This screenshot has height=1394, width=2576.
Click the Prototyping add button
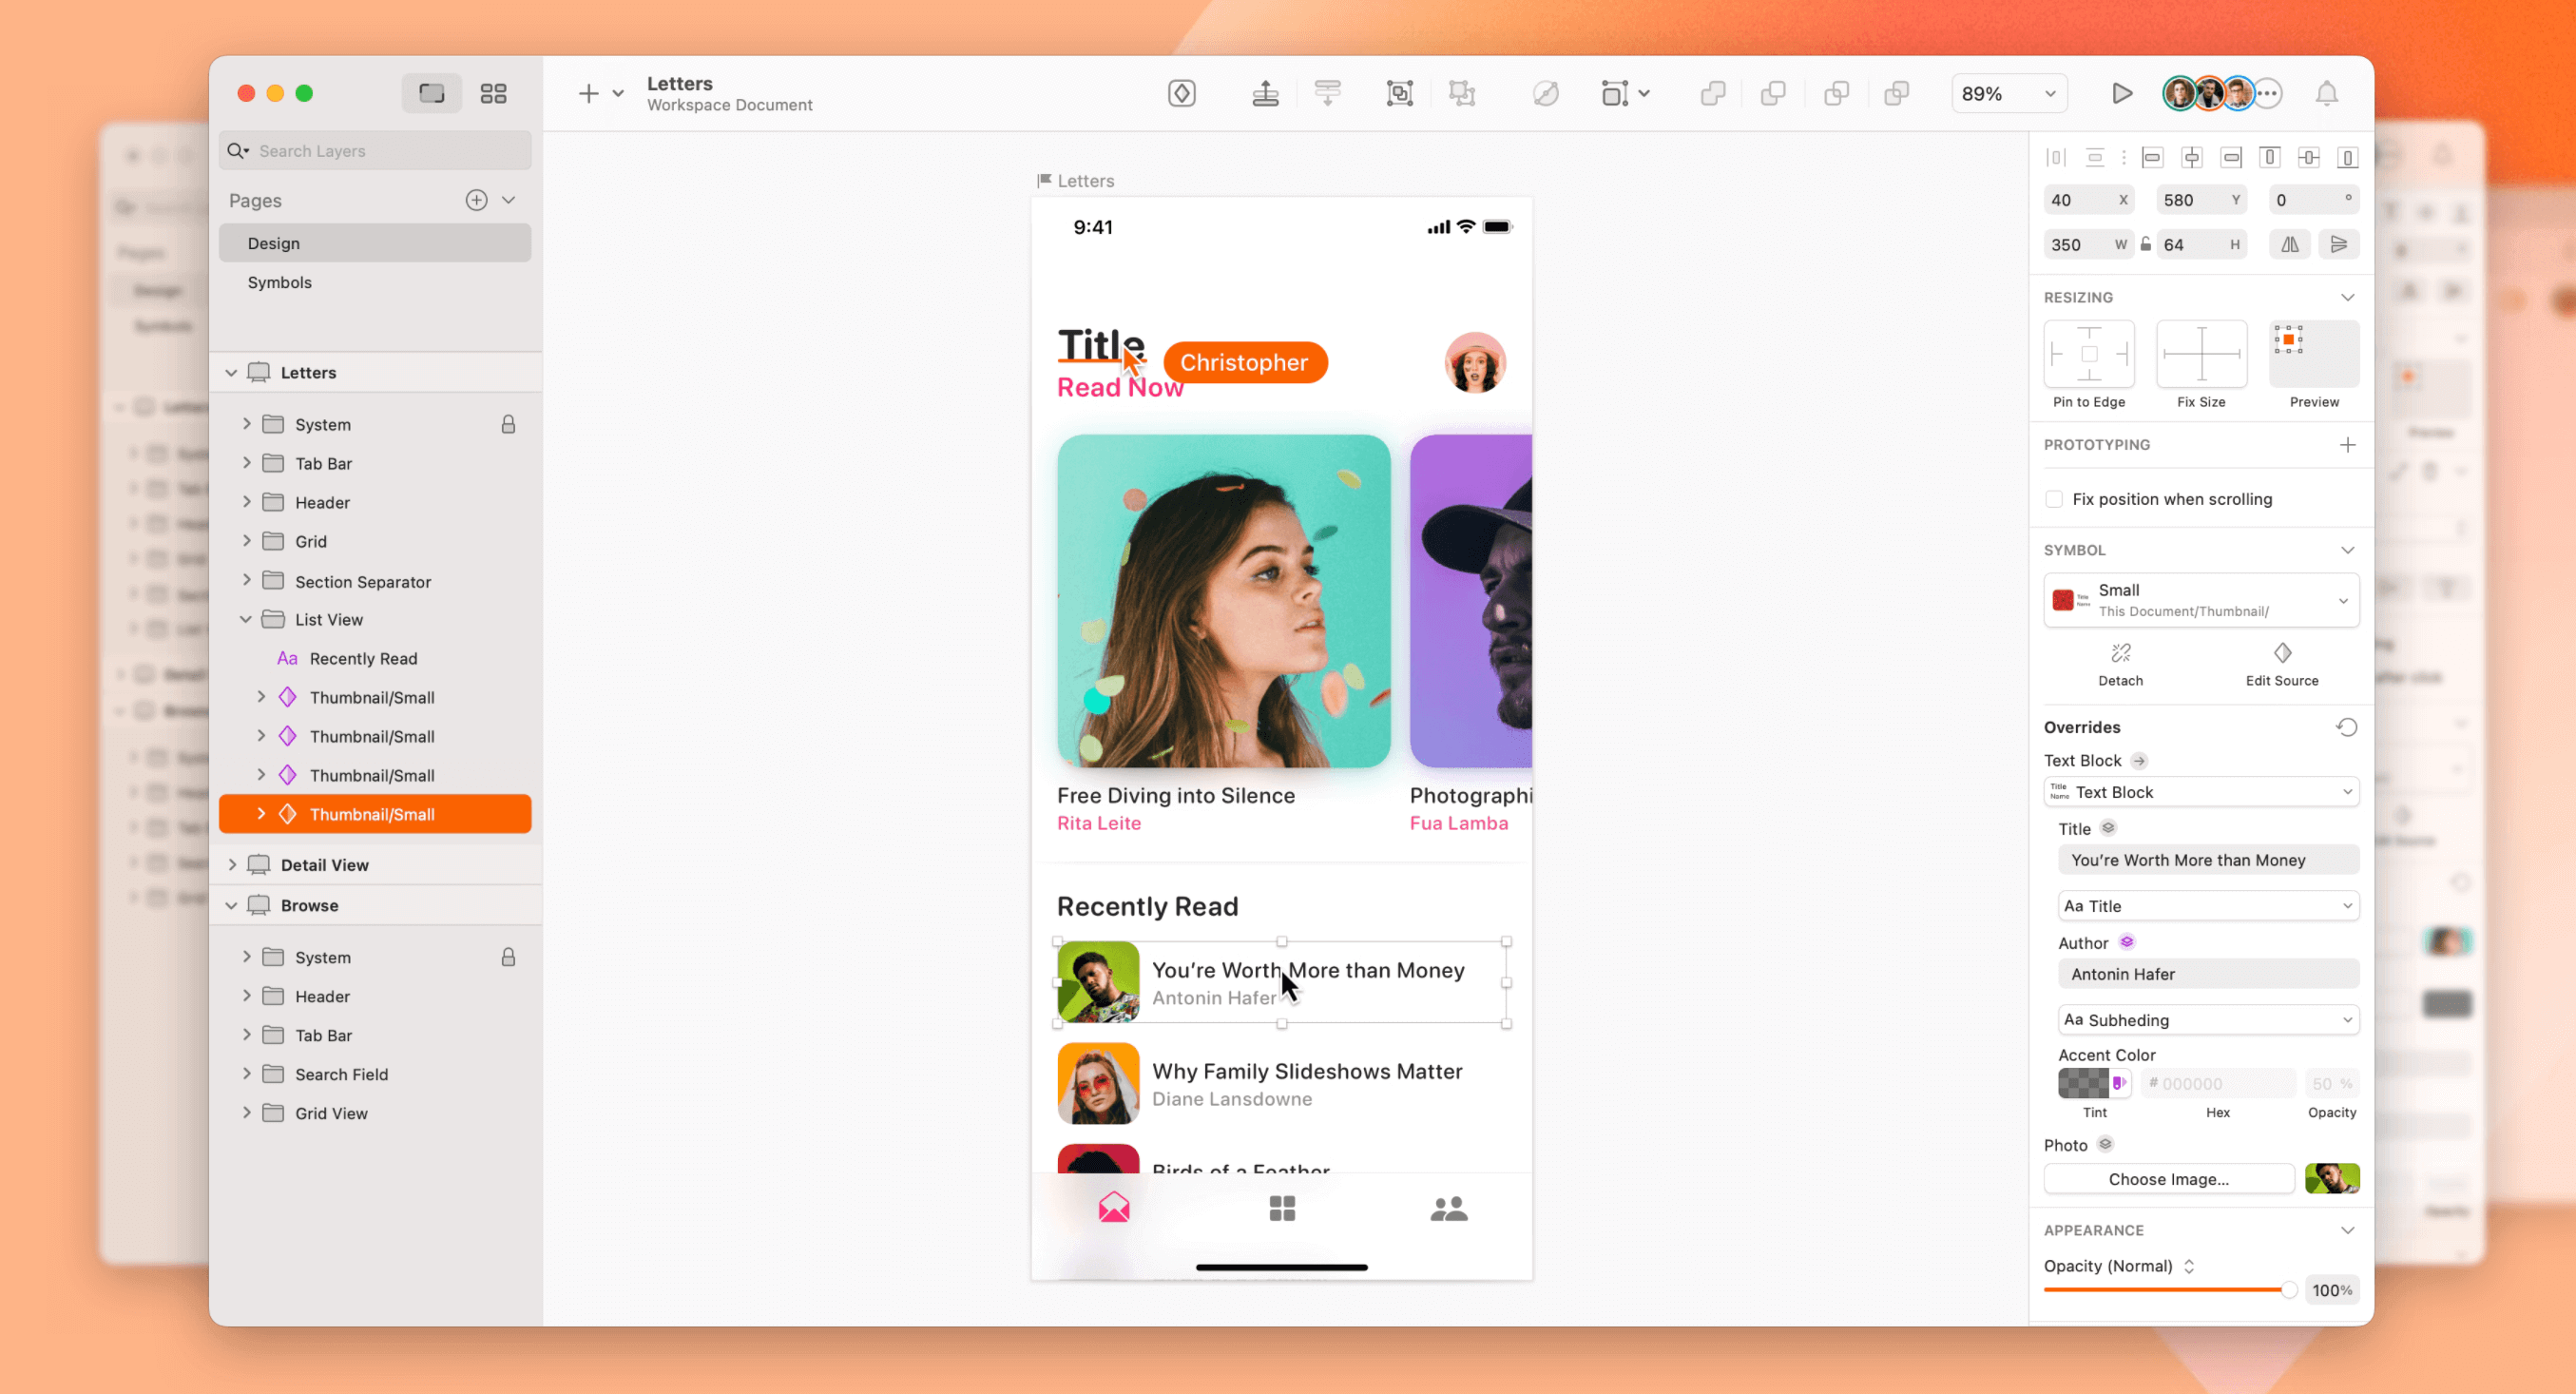coord(2348,445)
